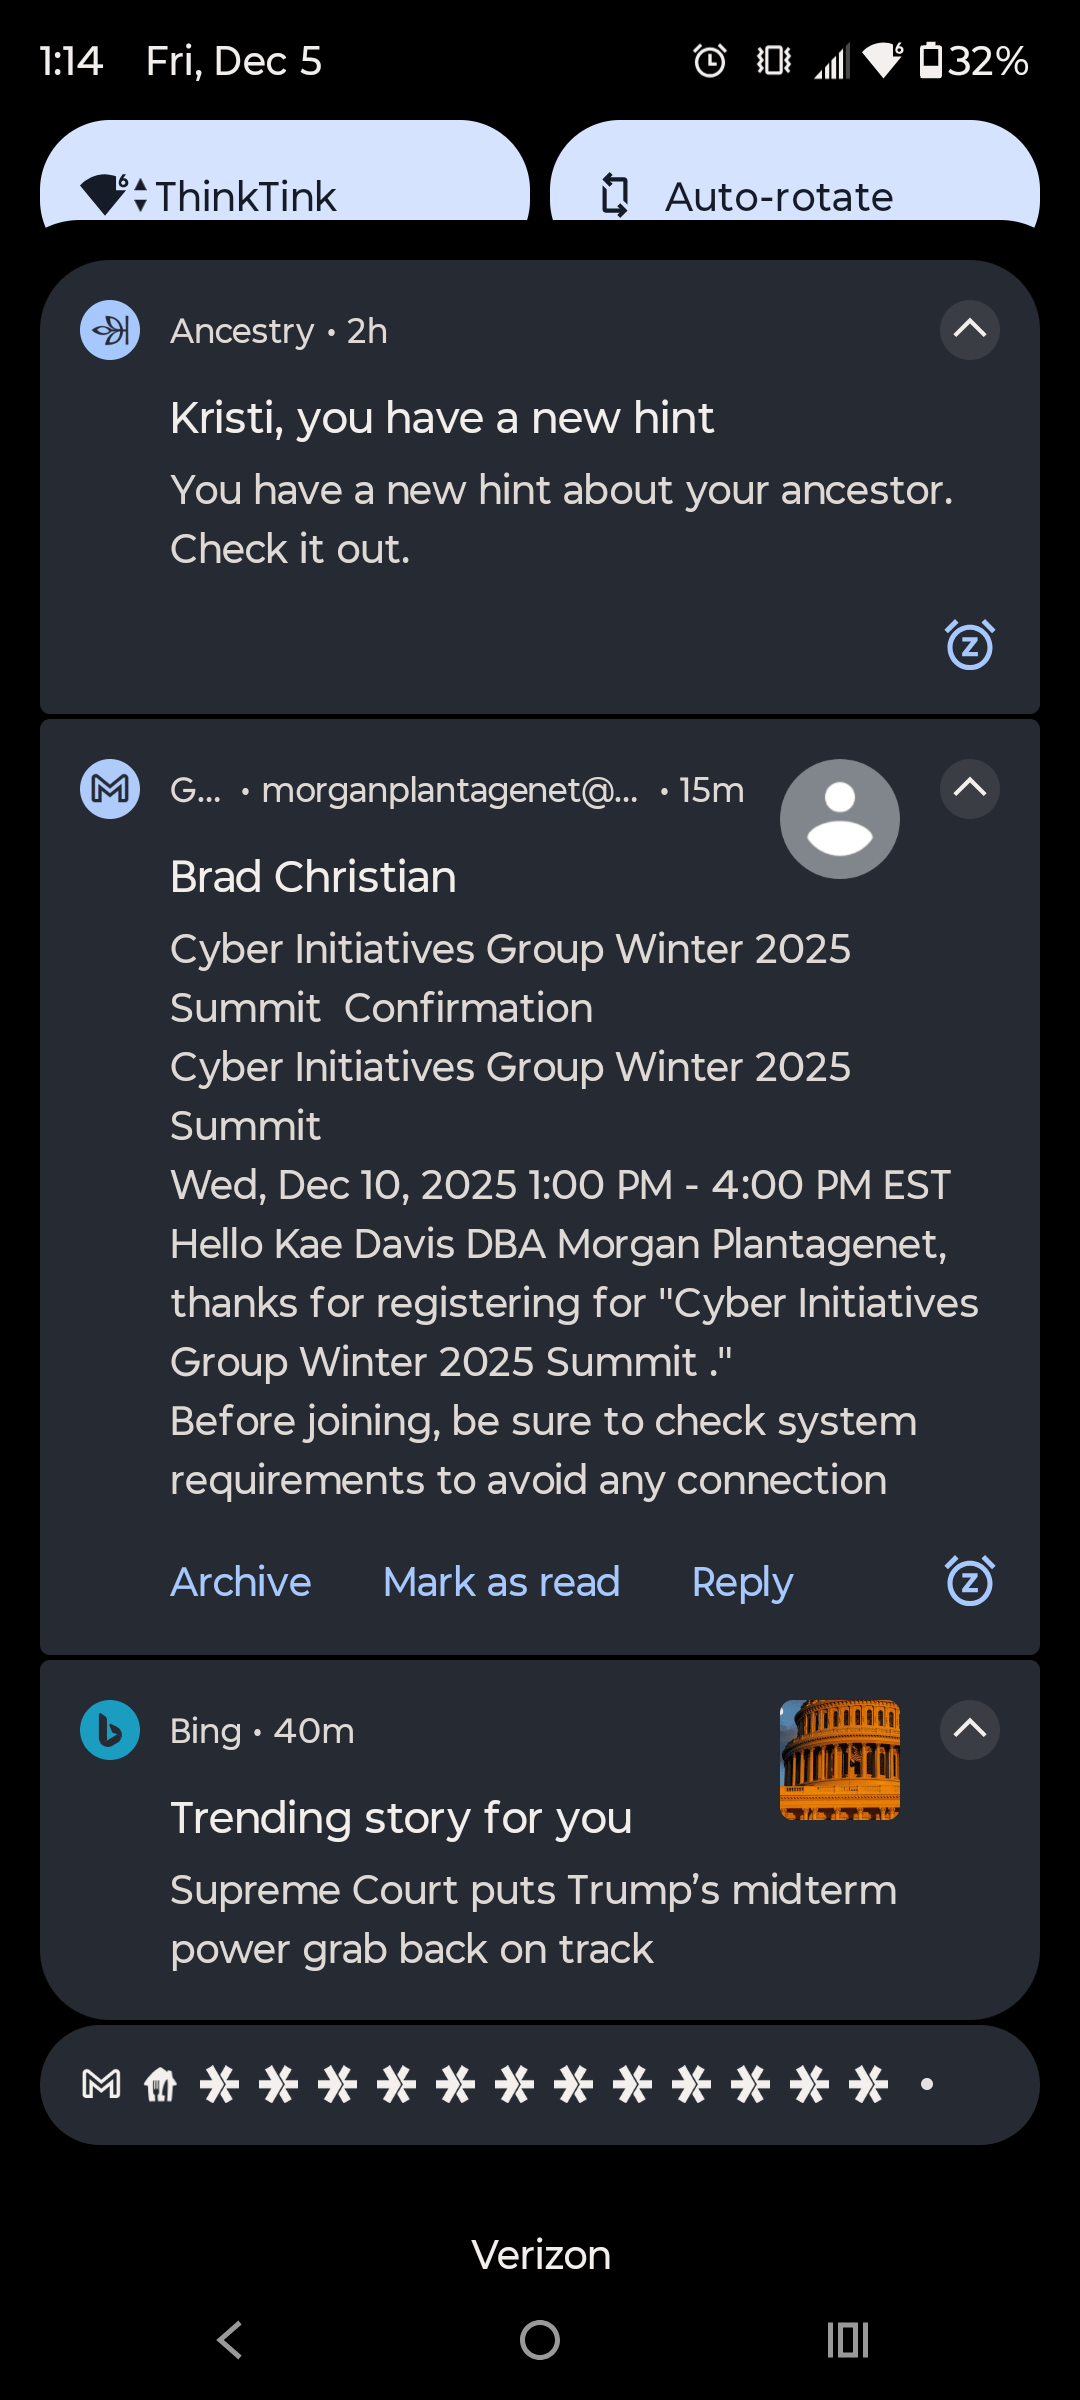The height and width of the screenshot is (2400, 1080).
Task: Collapse the Bing trending story notification
Action: pos(967,1730)
